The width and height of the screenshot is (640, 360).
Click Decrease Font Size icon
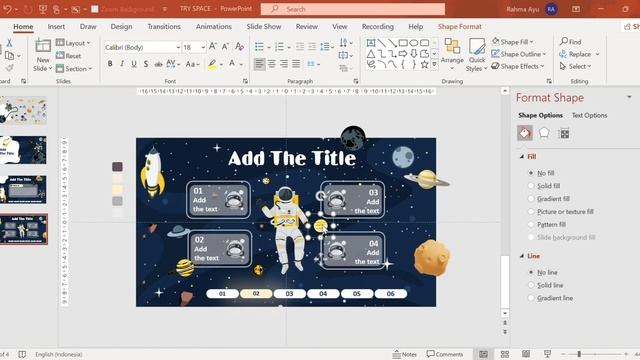click(x=225, y=47)
